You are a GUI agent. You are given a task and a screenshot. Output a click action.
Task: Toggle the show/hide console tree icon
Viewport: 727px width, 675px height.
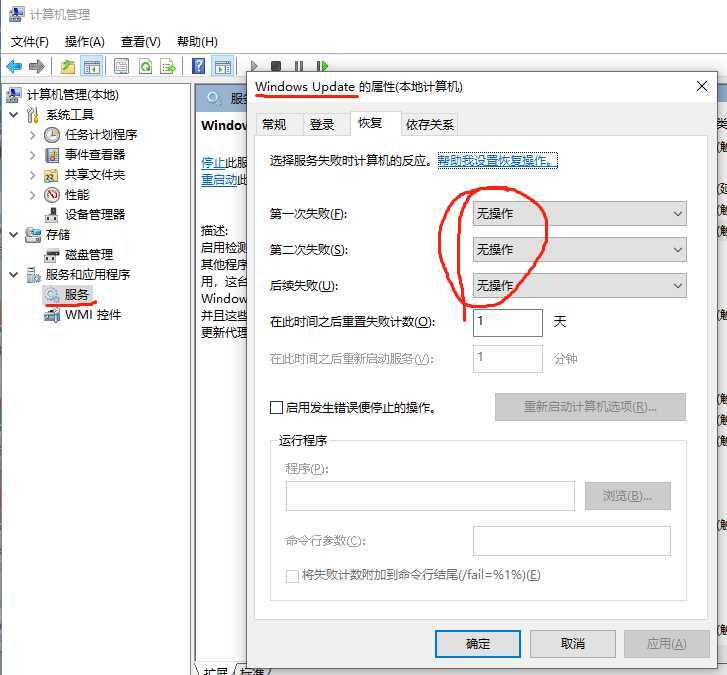click(91, 67)
